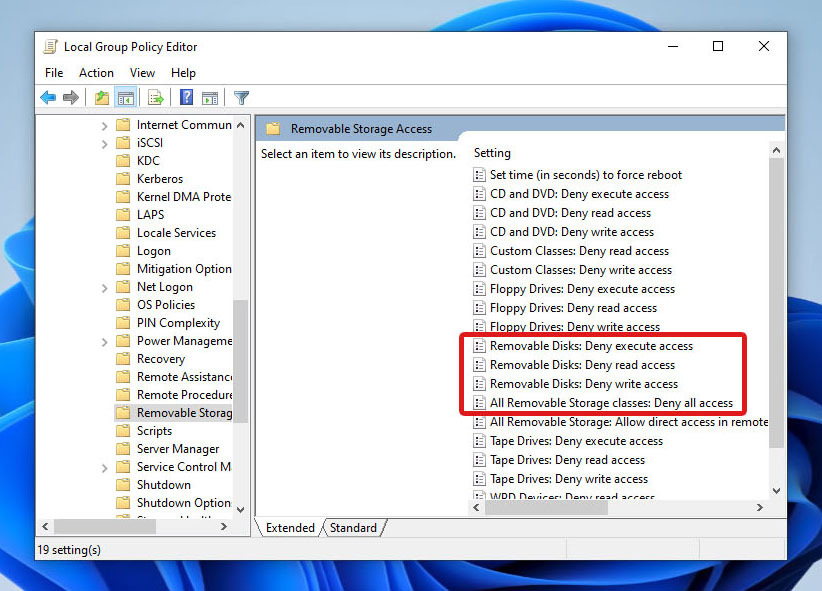Viewport: 822px width, 591px height.
Task: Click the Filter funnel icon
Action: (240, 97)
